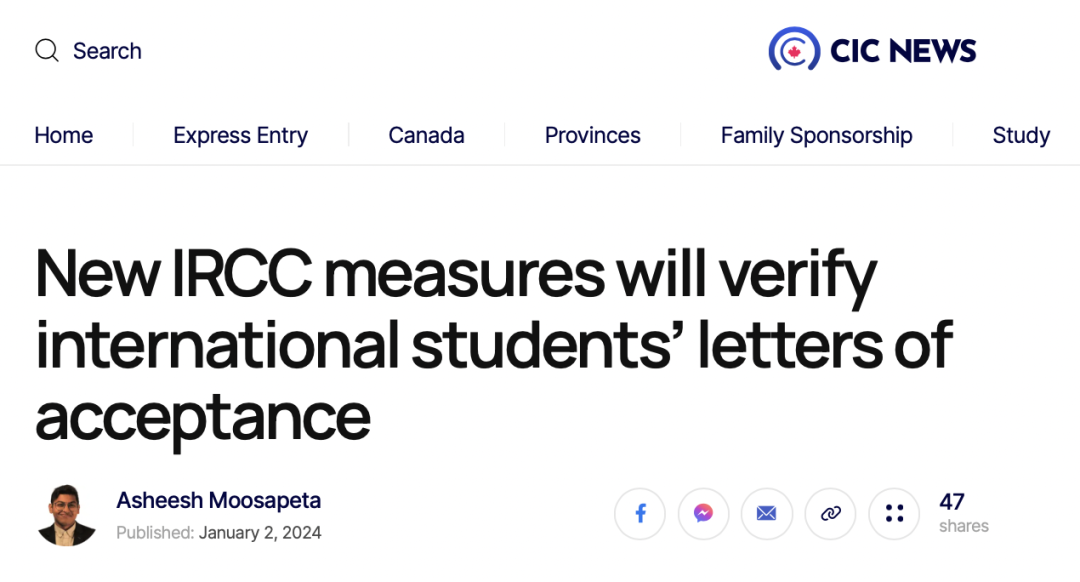Click the Search text field
This screenshot has height=582, width=1080.
click(107, 51)
